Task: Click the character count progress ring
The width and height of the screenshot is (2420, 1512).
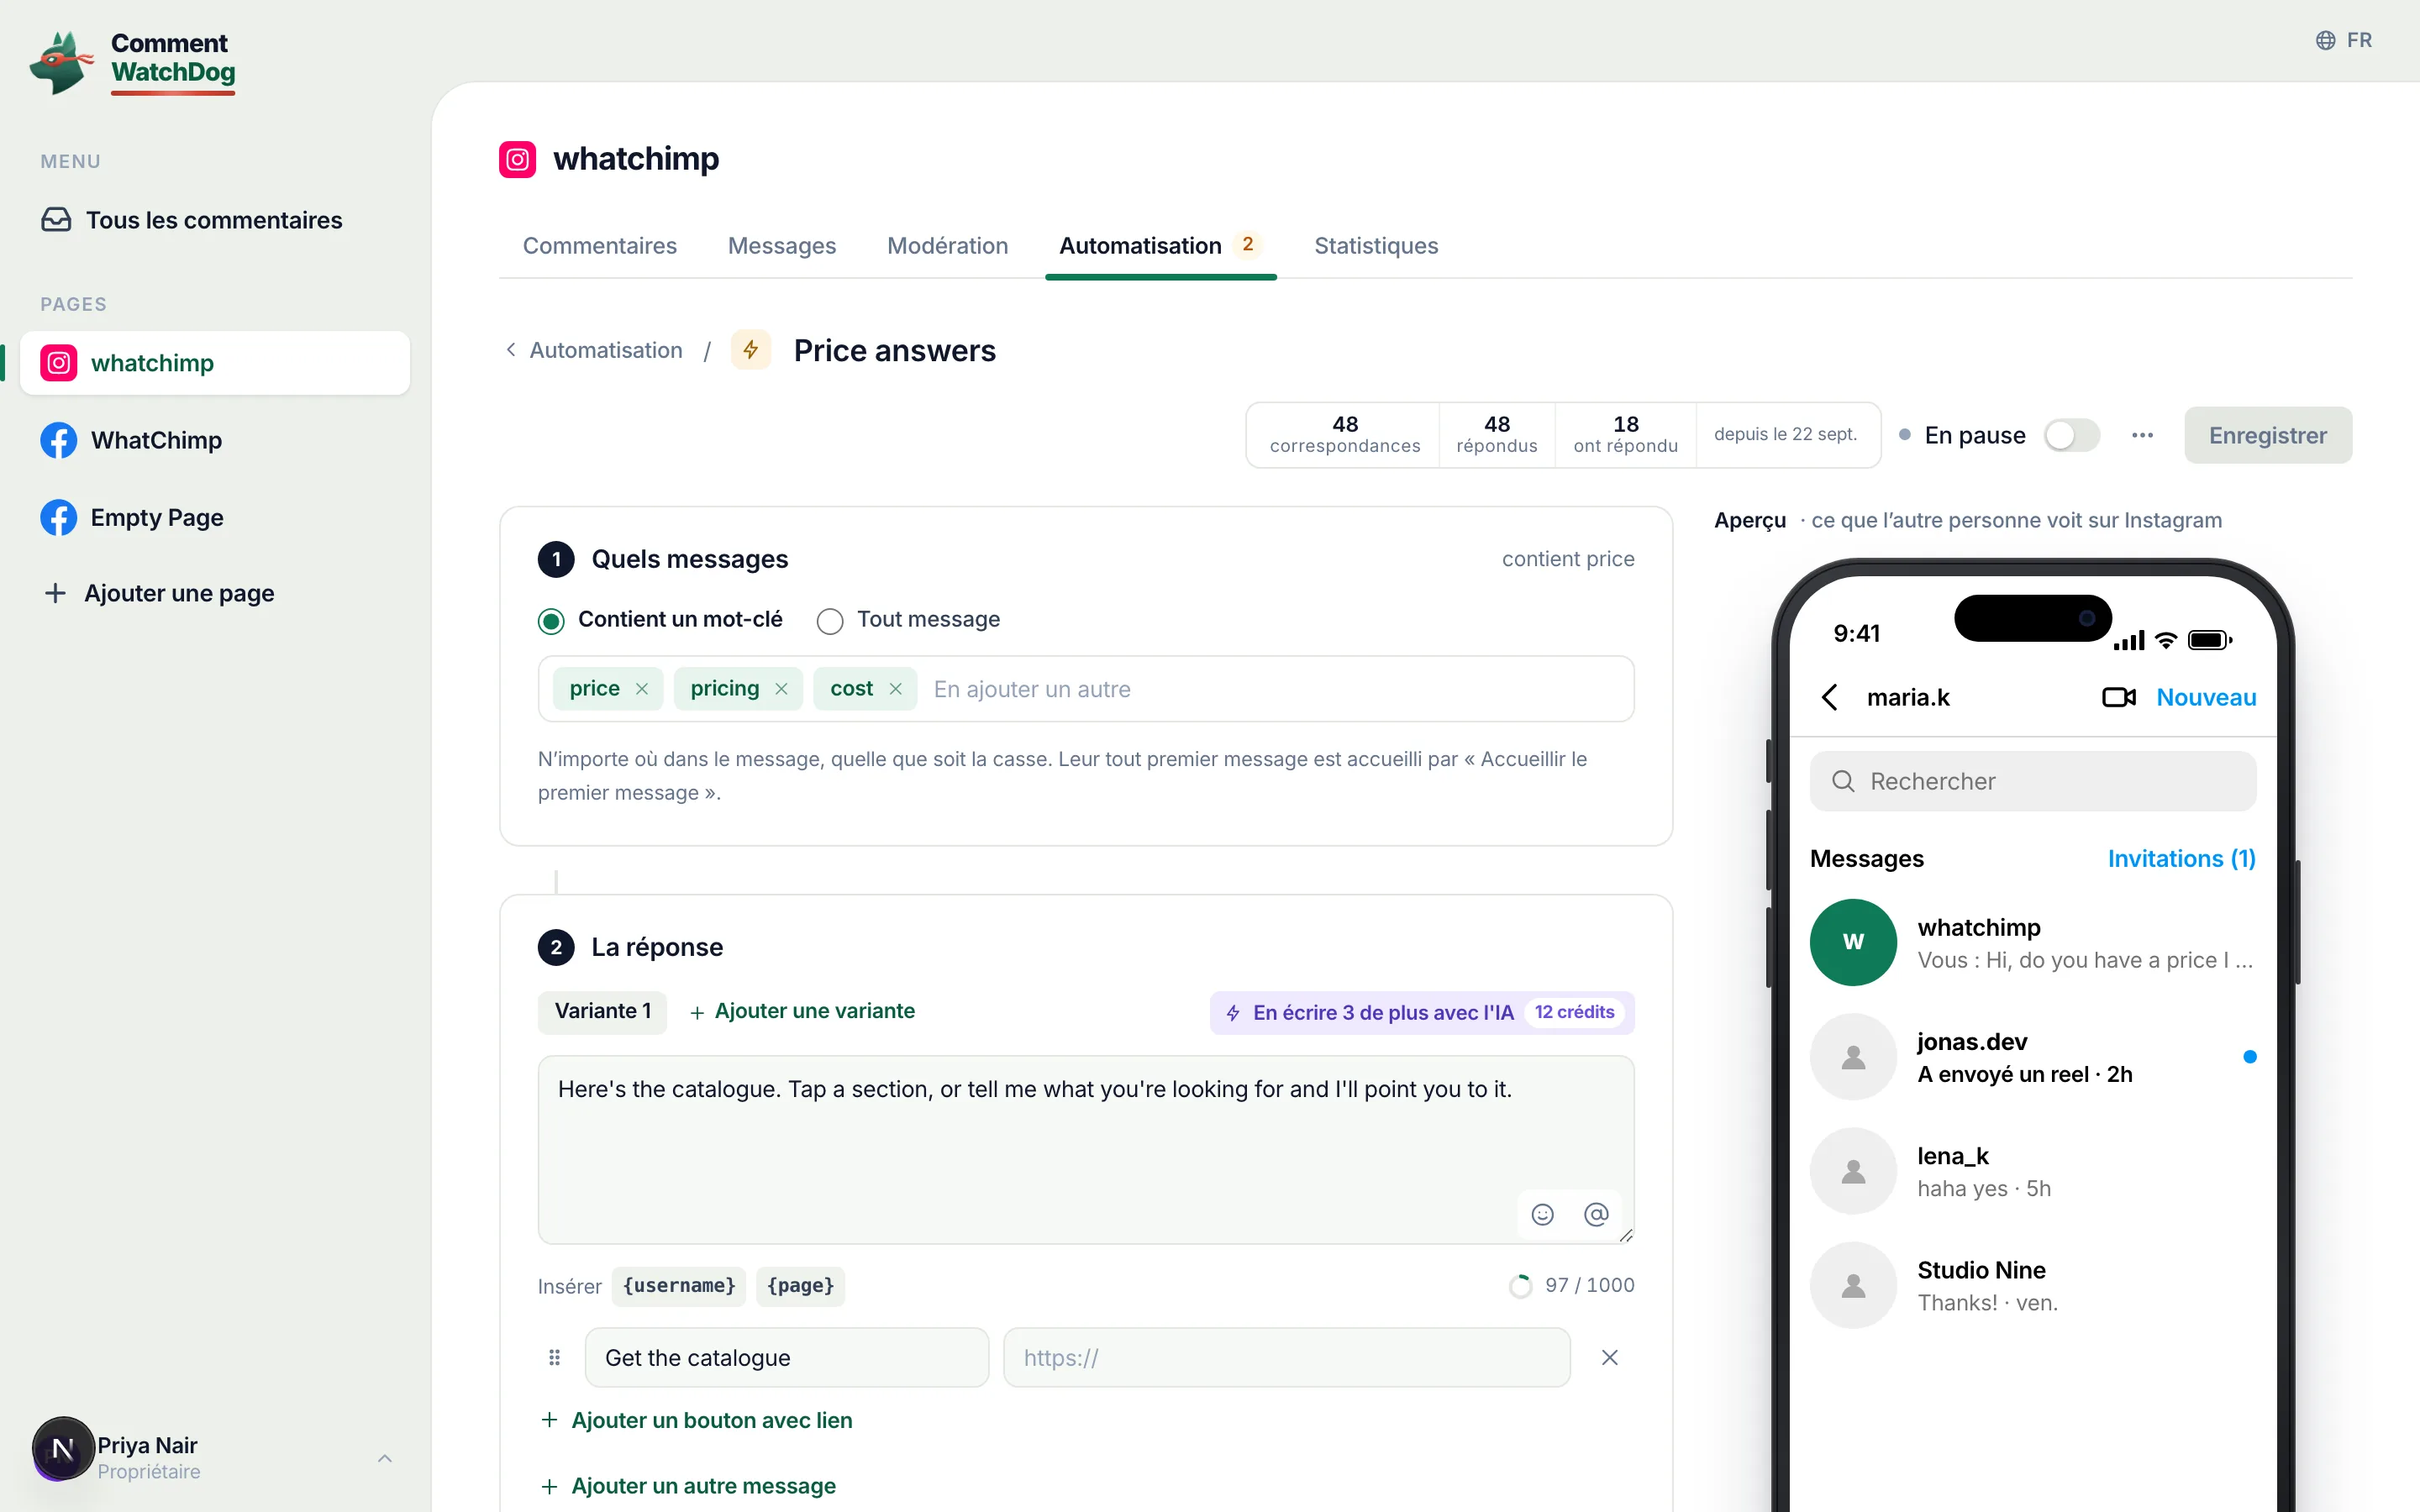Action: [1520, 1286]
